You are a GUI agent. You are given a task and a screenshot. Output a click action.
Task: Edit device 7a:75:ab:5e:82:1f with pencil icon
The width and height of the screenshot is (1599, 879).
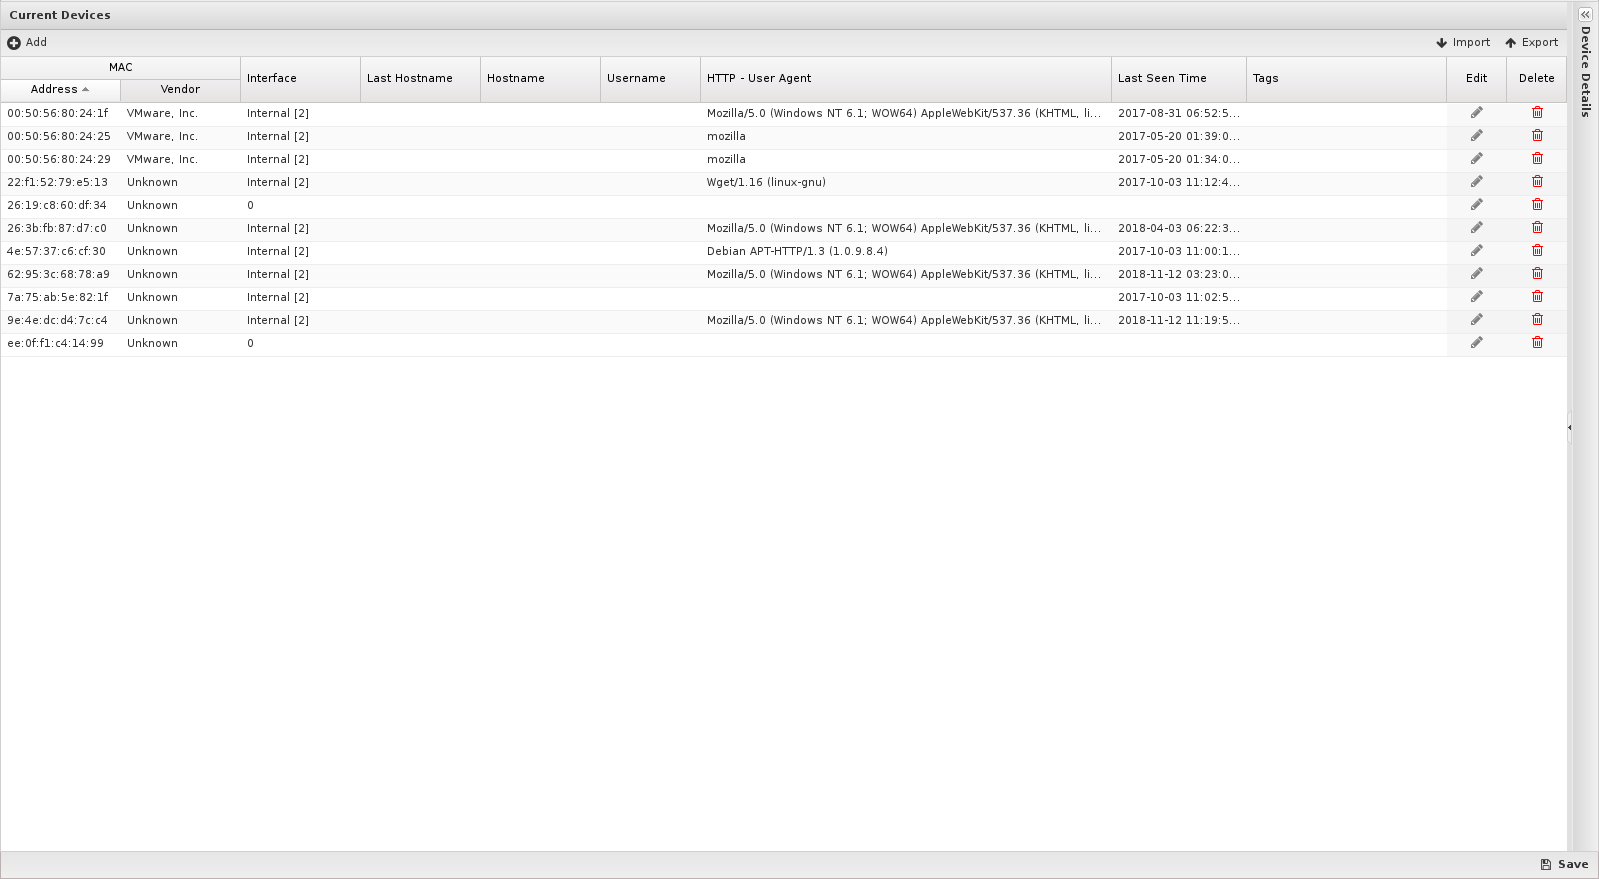1476,297
